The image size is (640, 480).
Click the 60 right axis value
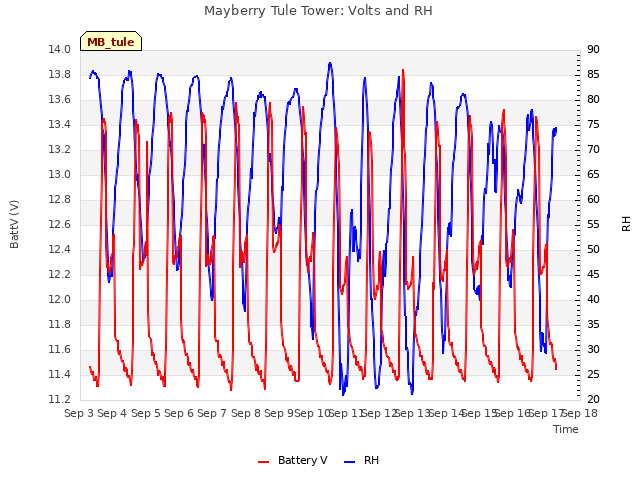pos(593,200)
